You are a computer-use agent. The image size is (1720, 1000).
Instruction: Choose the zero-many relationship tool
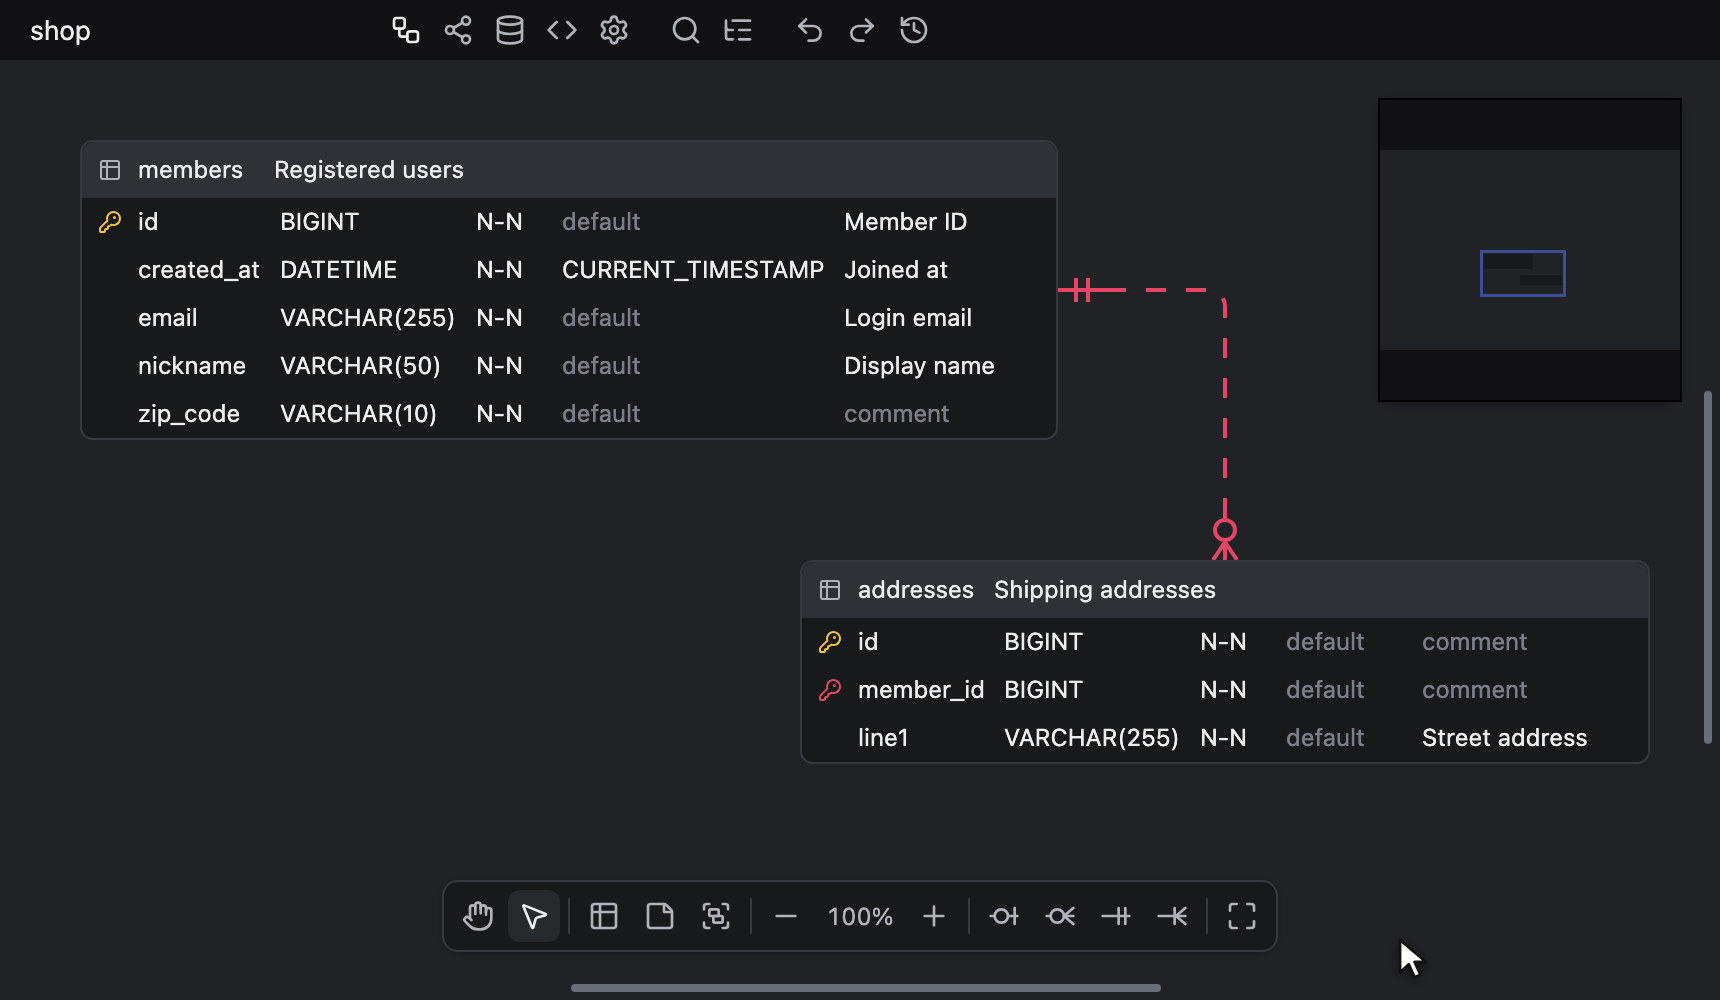(1060, 916)
